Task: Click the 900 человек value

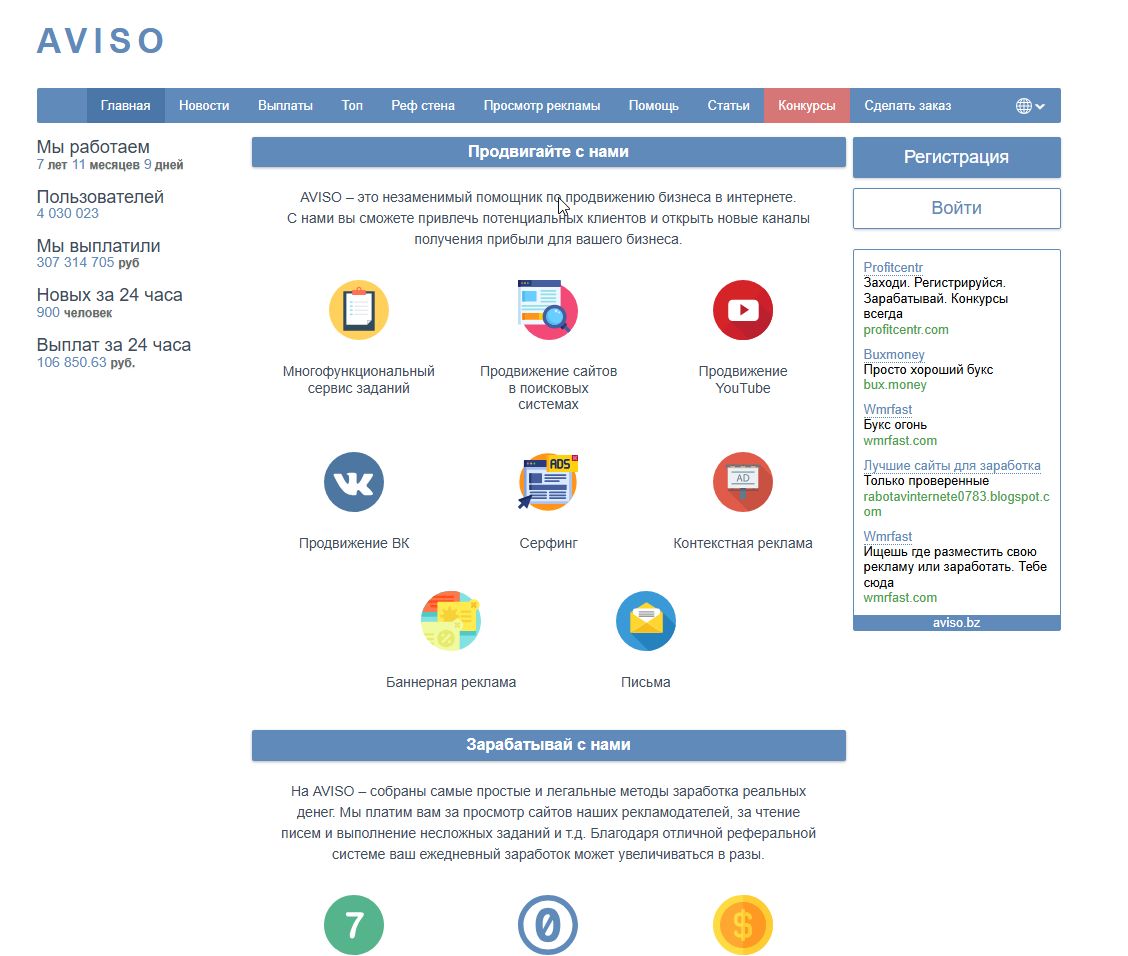Action: [74, 313]
